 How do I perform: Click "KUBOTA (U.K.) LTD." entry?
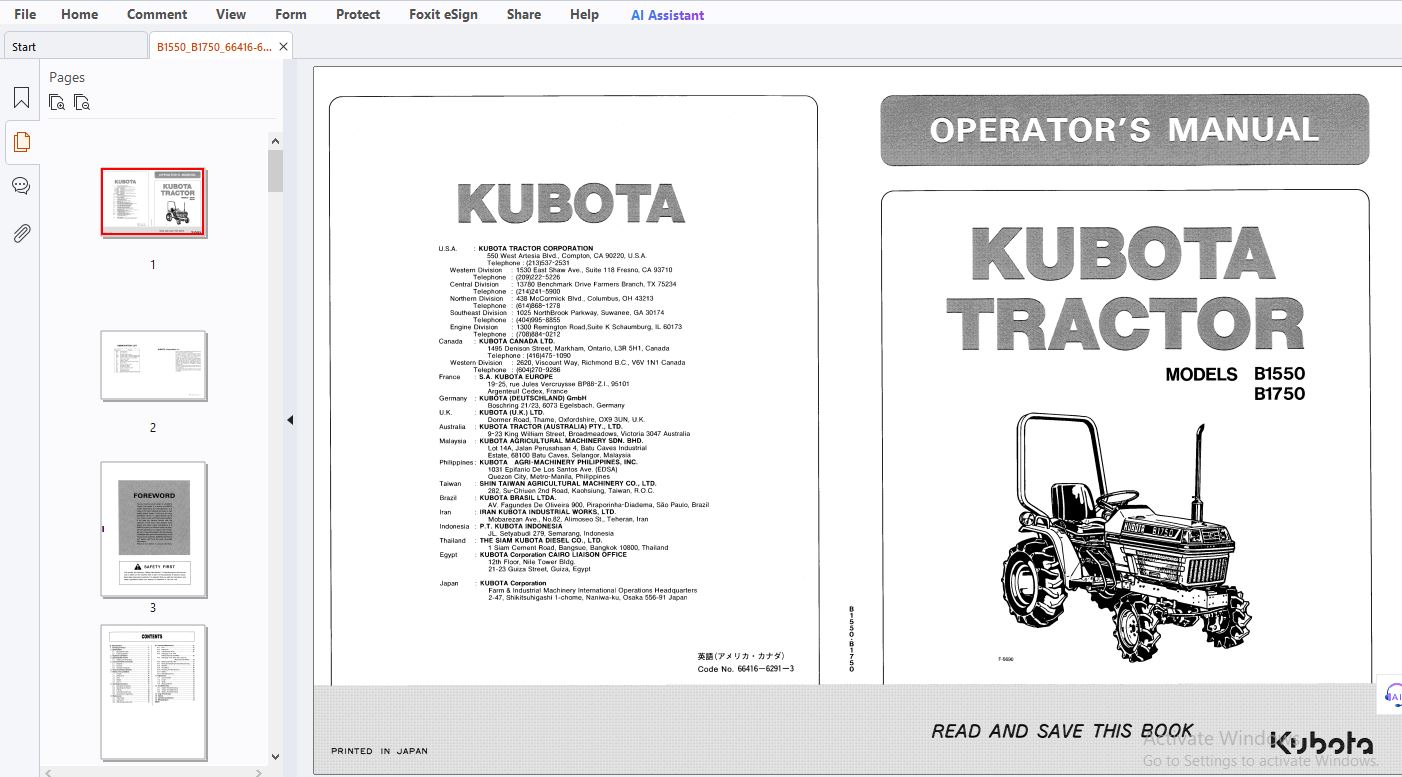click(x=512, y=412)
